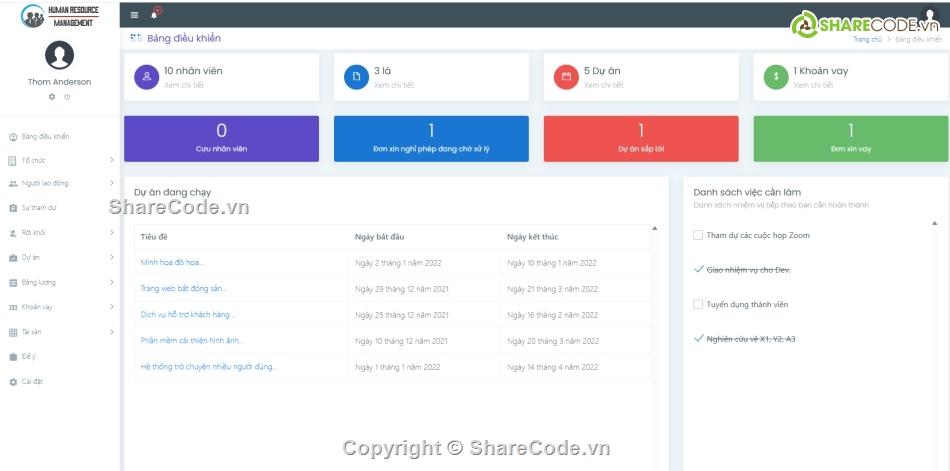
Task: Click the blue Đơn xin nghỉ phép card
Action: (431, 139)
